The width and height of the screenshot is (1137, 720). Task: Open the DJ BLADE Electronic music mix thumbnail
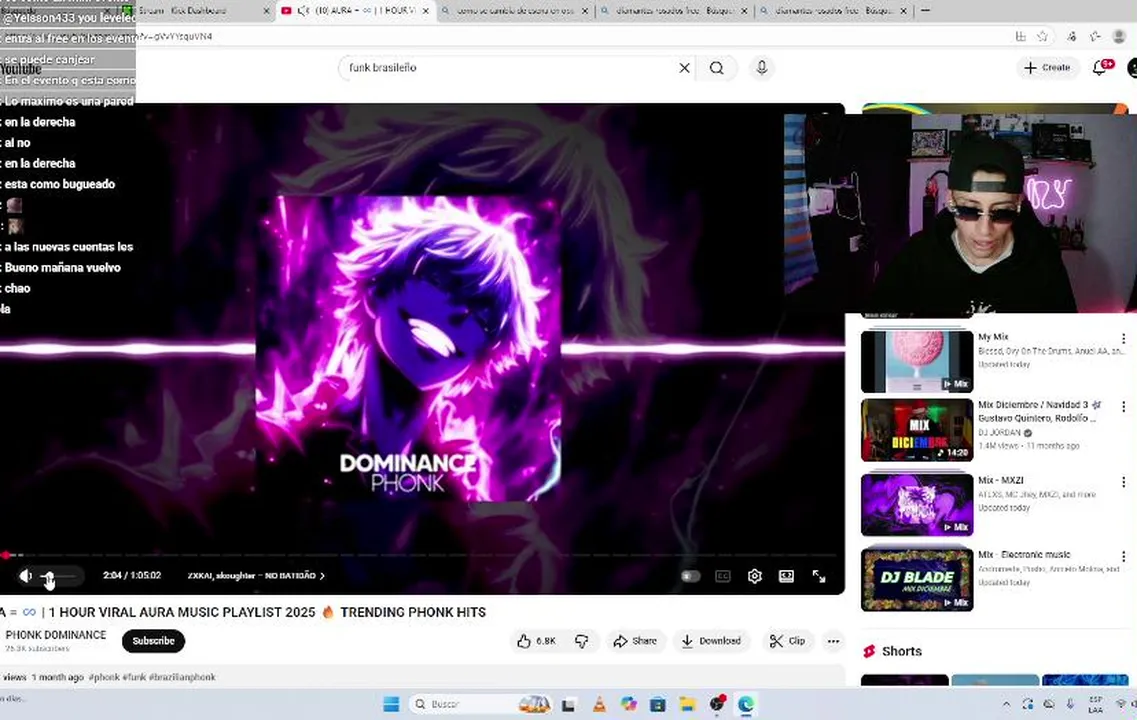click(917, 579)
